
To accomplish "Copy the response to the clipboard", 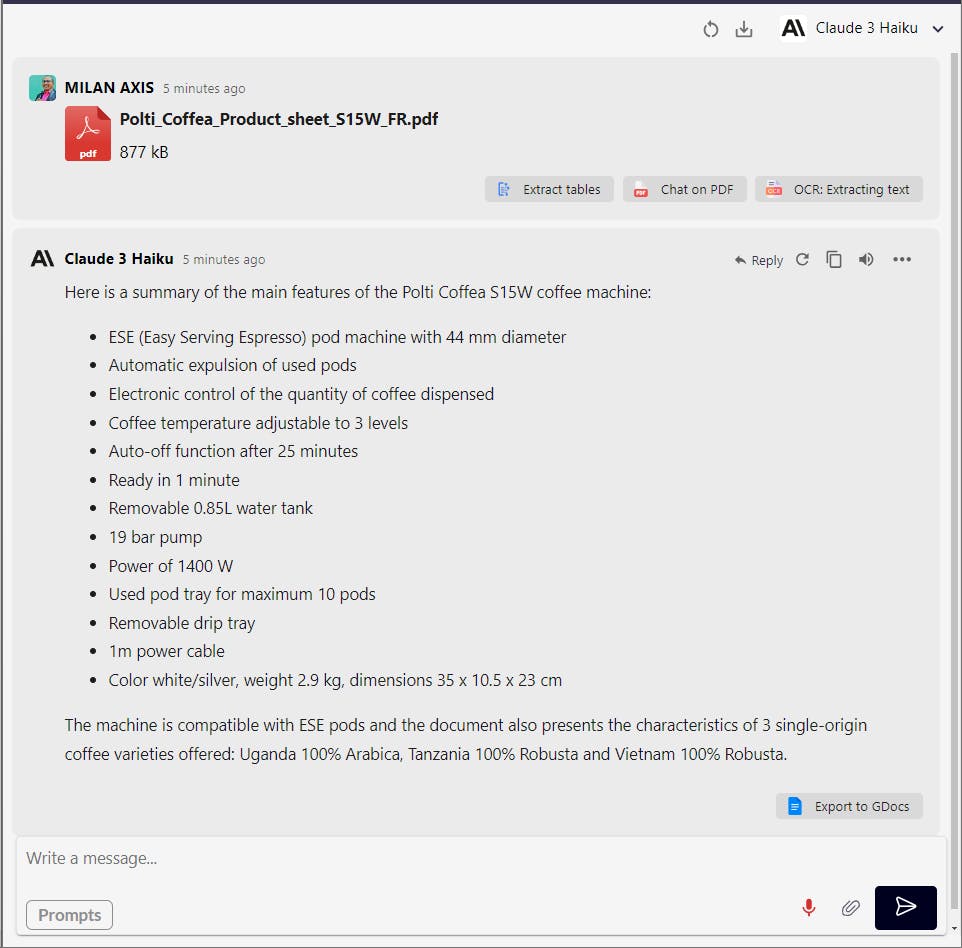I will 834,260.
